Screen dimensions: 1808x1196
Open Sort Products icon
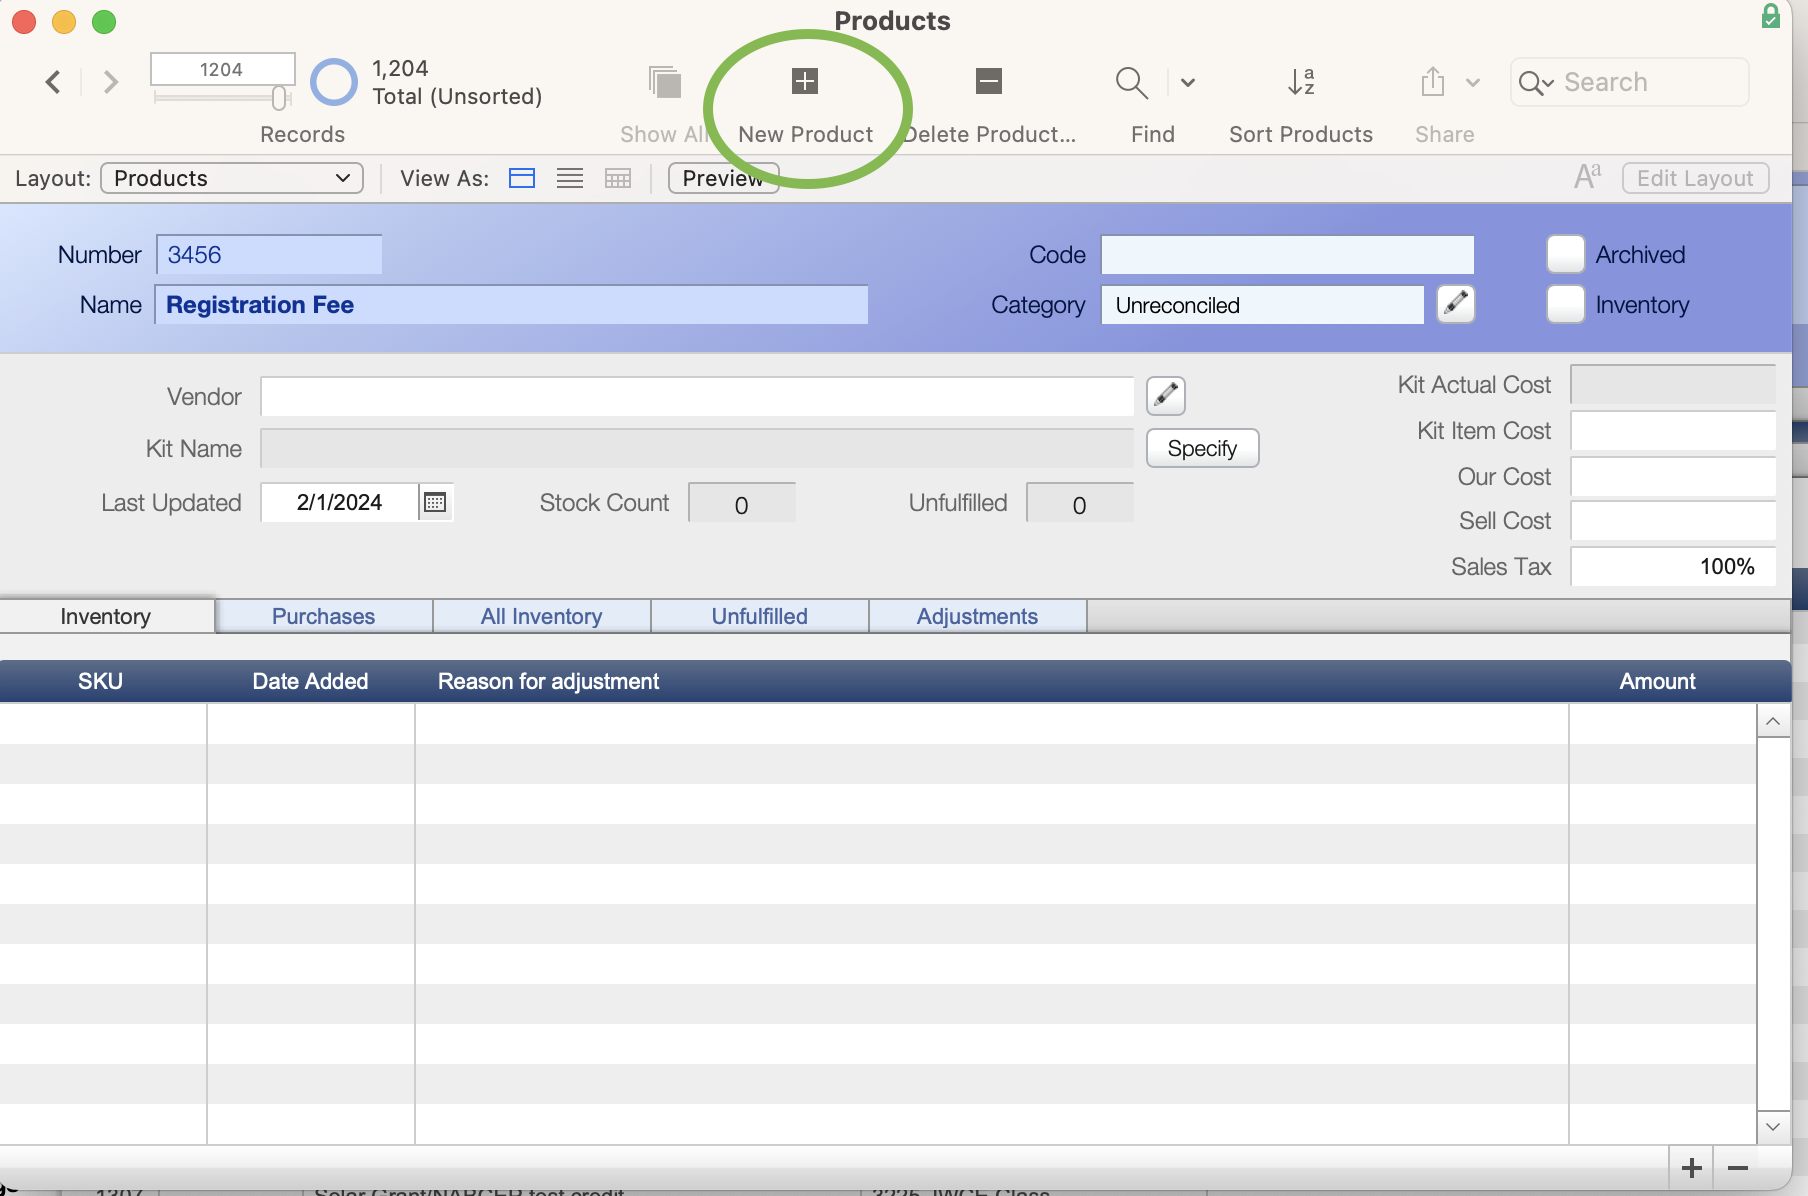click(1301, 82)
